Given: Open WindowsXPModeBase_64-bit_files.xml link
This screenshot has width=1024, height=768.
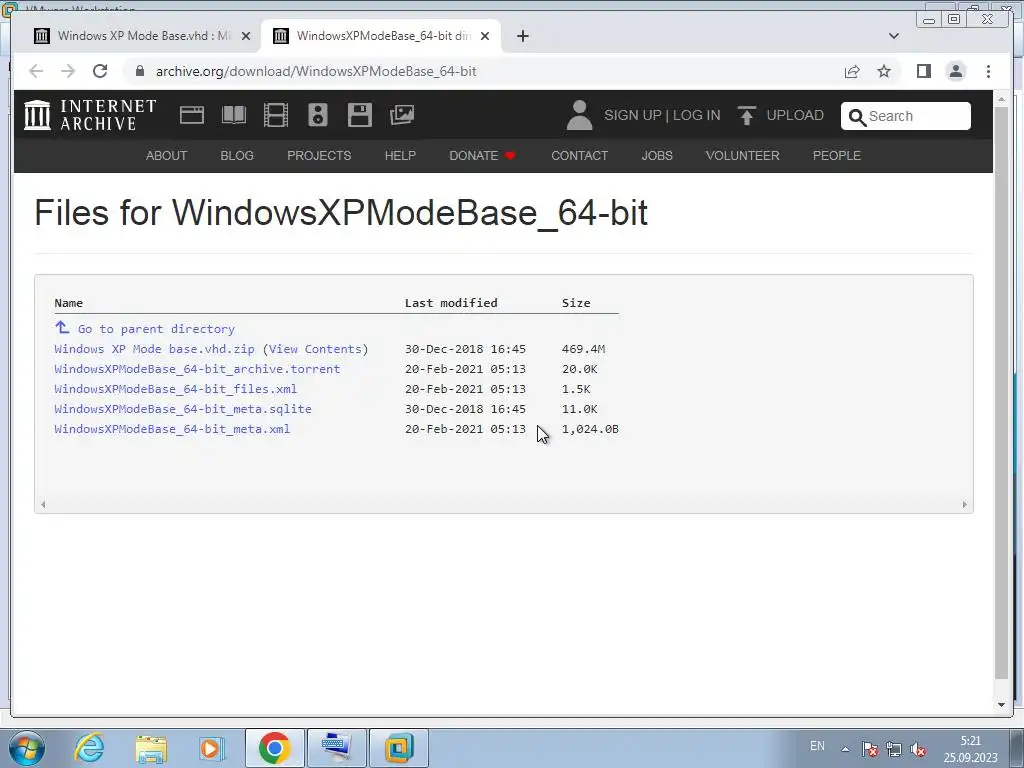Looking at the screenshot, I should point(176,389).
